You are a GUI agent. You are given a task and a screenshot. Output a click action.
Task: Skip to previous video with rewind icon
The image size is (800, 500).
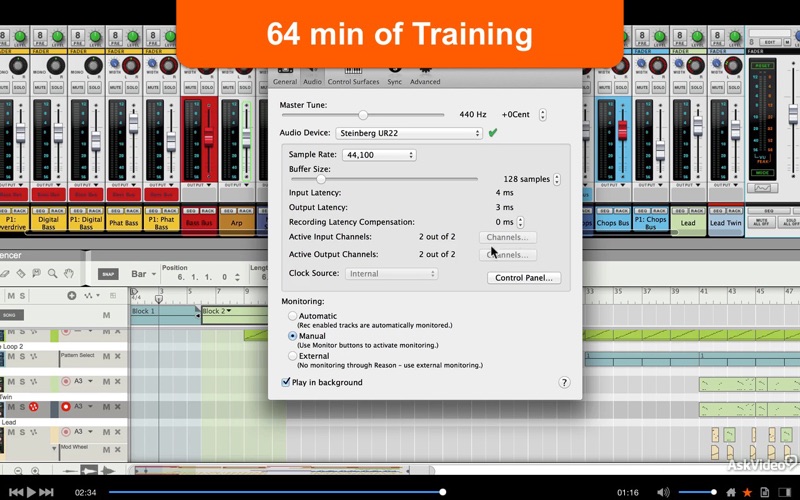point(16,492)
